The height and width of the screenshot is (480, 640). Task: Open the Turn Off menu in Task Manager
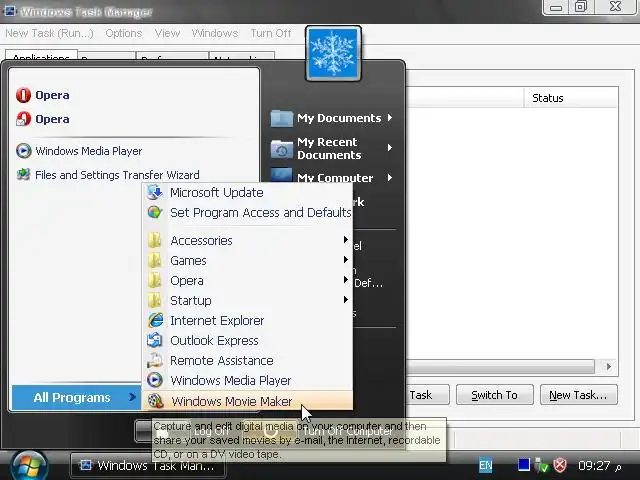[x=271, y=33]
